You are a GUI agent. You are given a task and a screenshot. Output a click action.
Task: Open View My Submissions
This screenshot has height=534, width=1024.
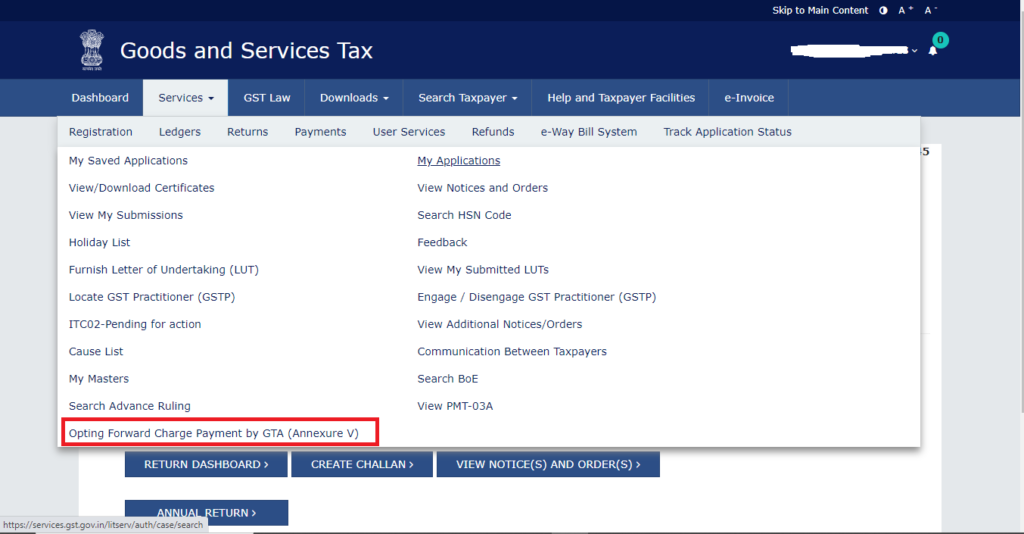(126, 215)
